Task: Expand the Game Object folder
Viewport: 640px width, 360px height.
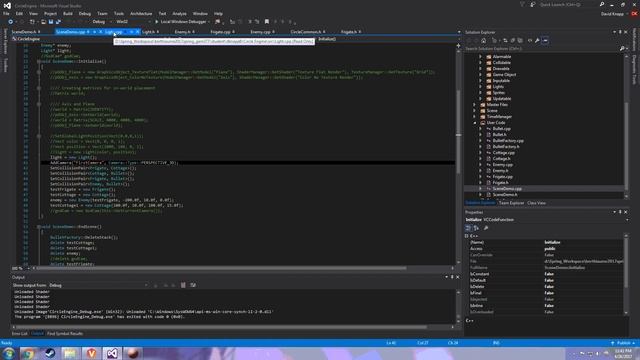Action: tap(480, 75)
